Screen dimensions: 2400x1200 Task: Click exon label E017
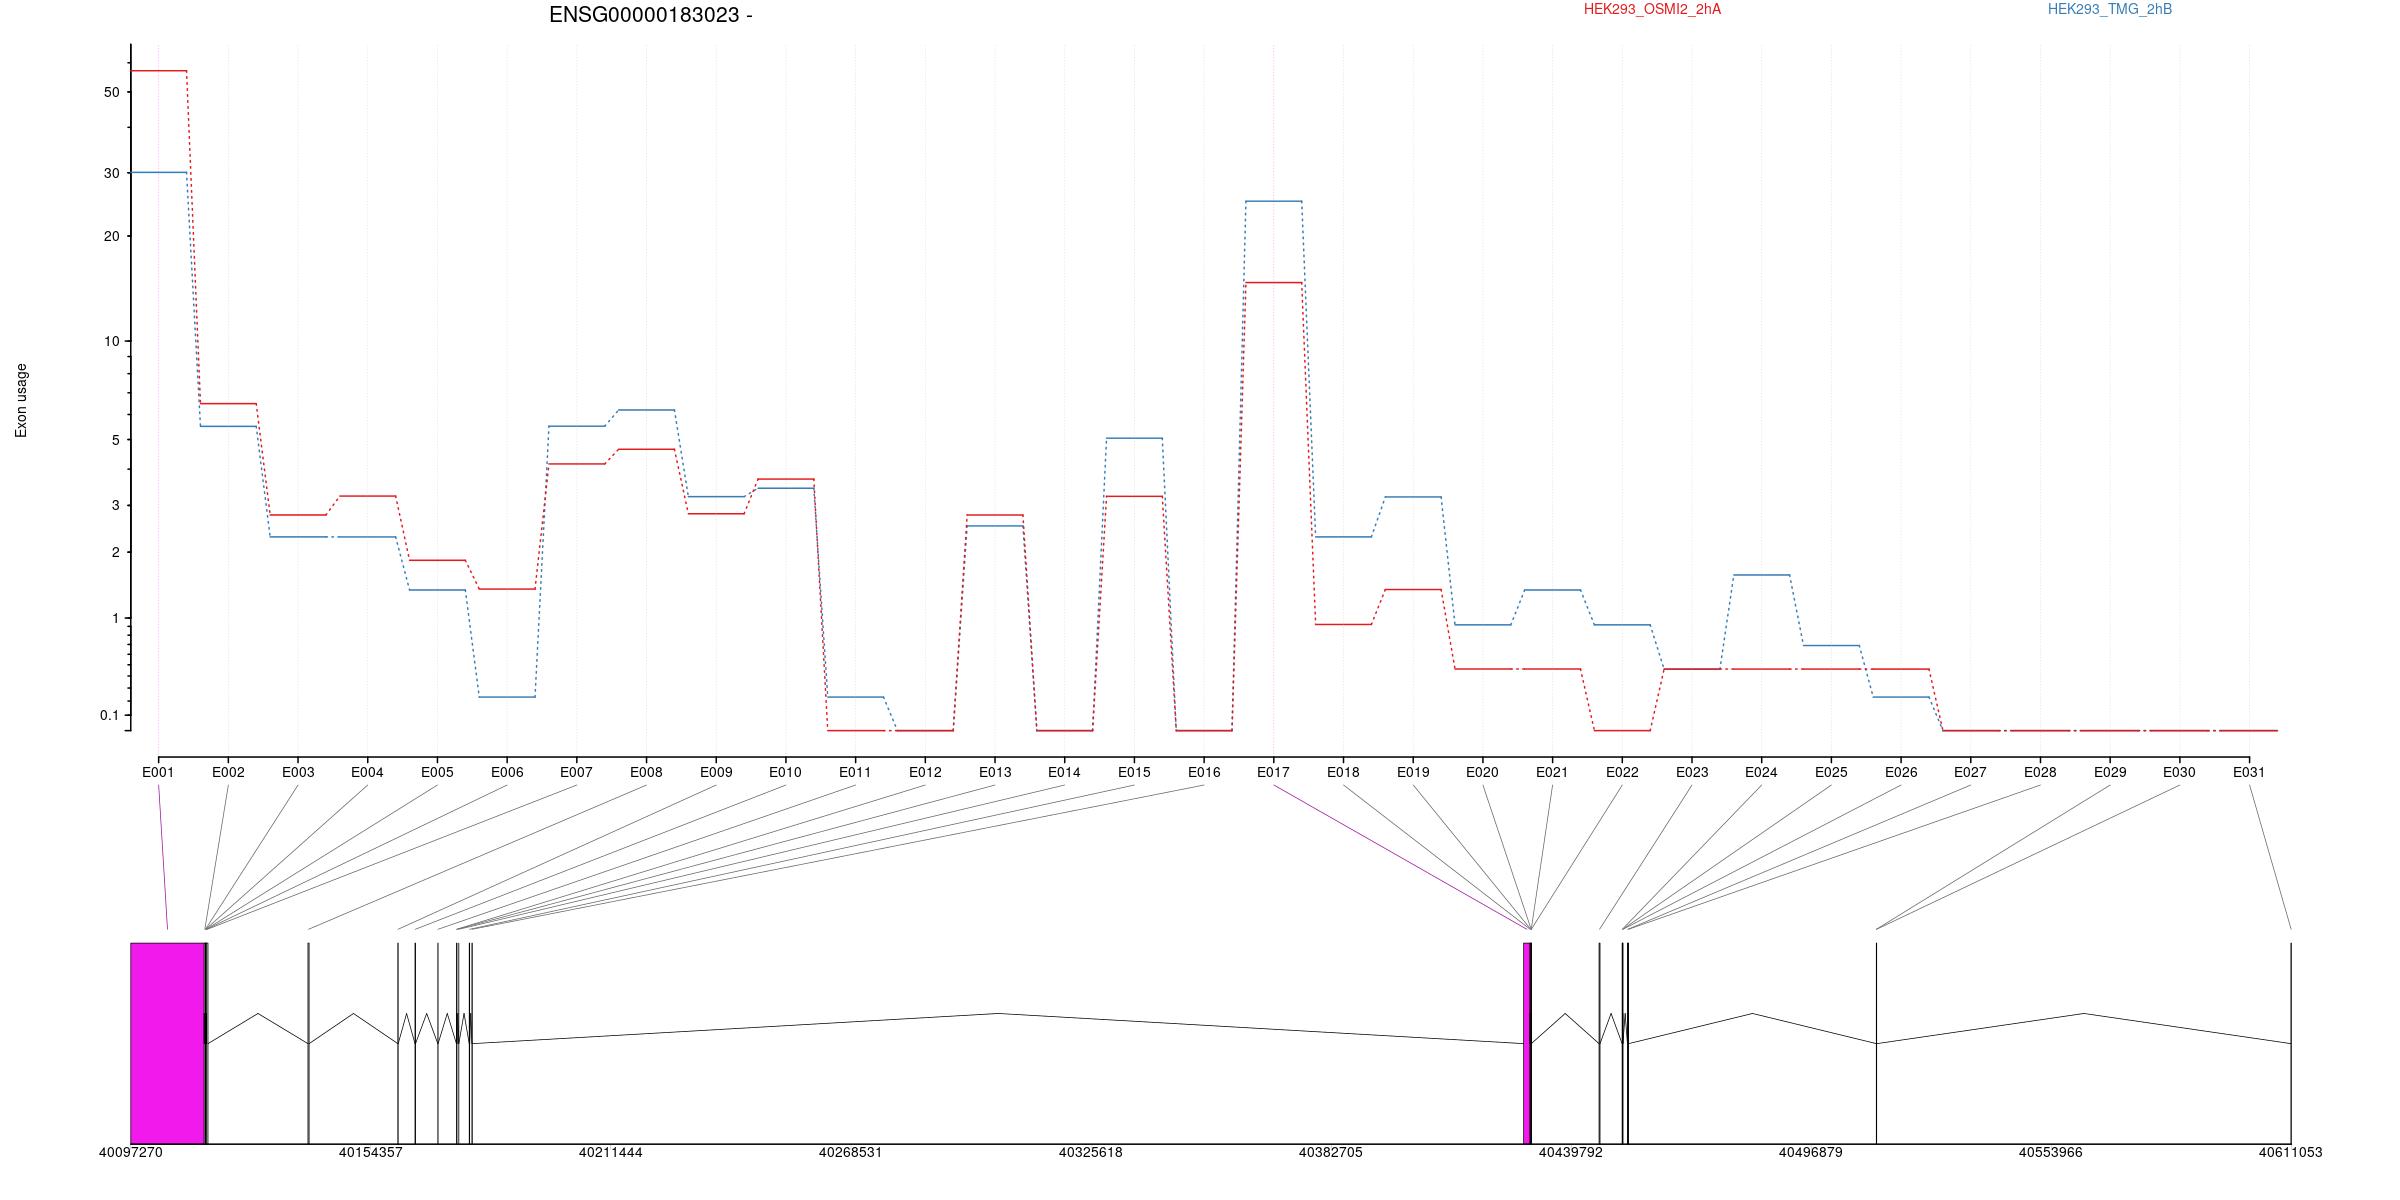click(x=1273, y=772)
